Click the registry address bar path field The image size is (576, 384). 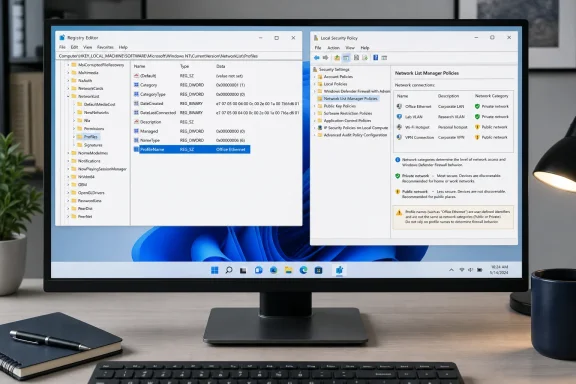tap(179, 56)
